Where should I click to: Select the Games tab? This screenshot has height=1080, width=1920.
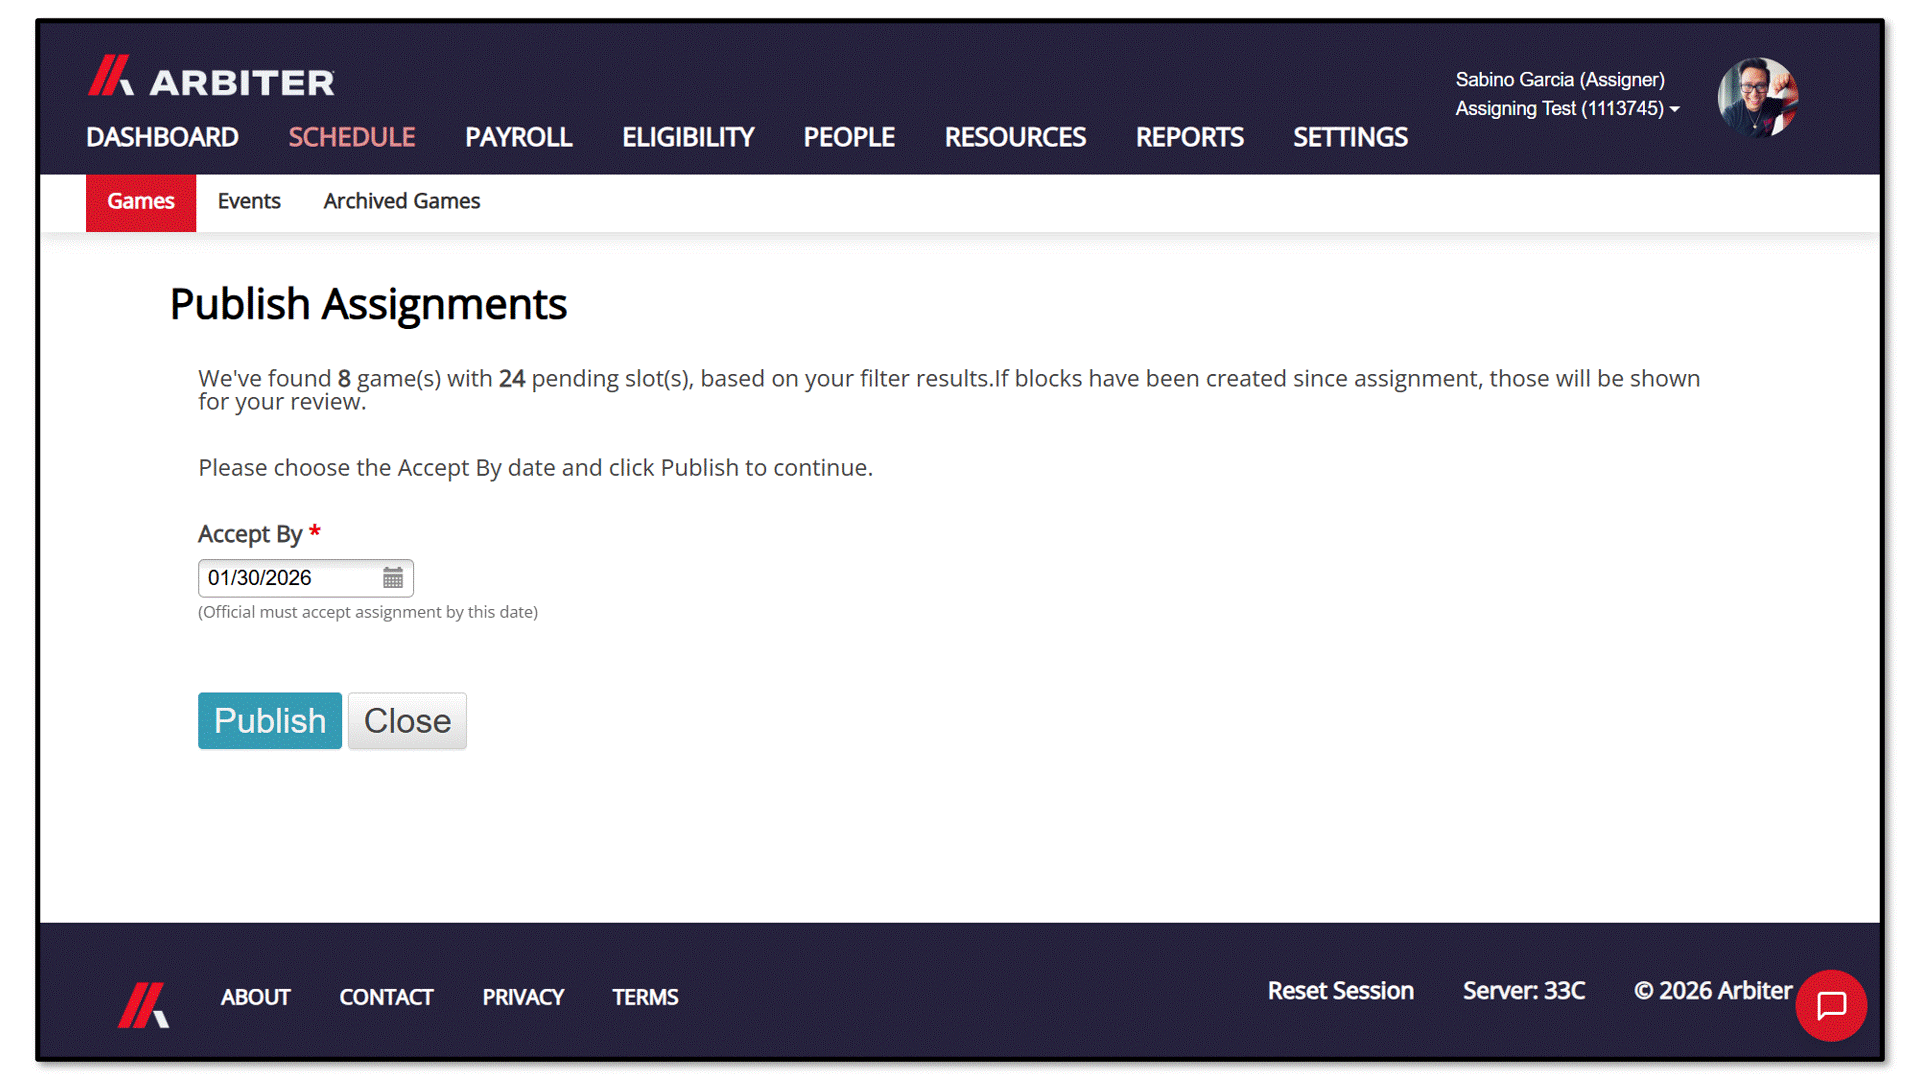click(x=141, y=202)
